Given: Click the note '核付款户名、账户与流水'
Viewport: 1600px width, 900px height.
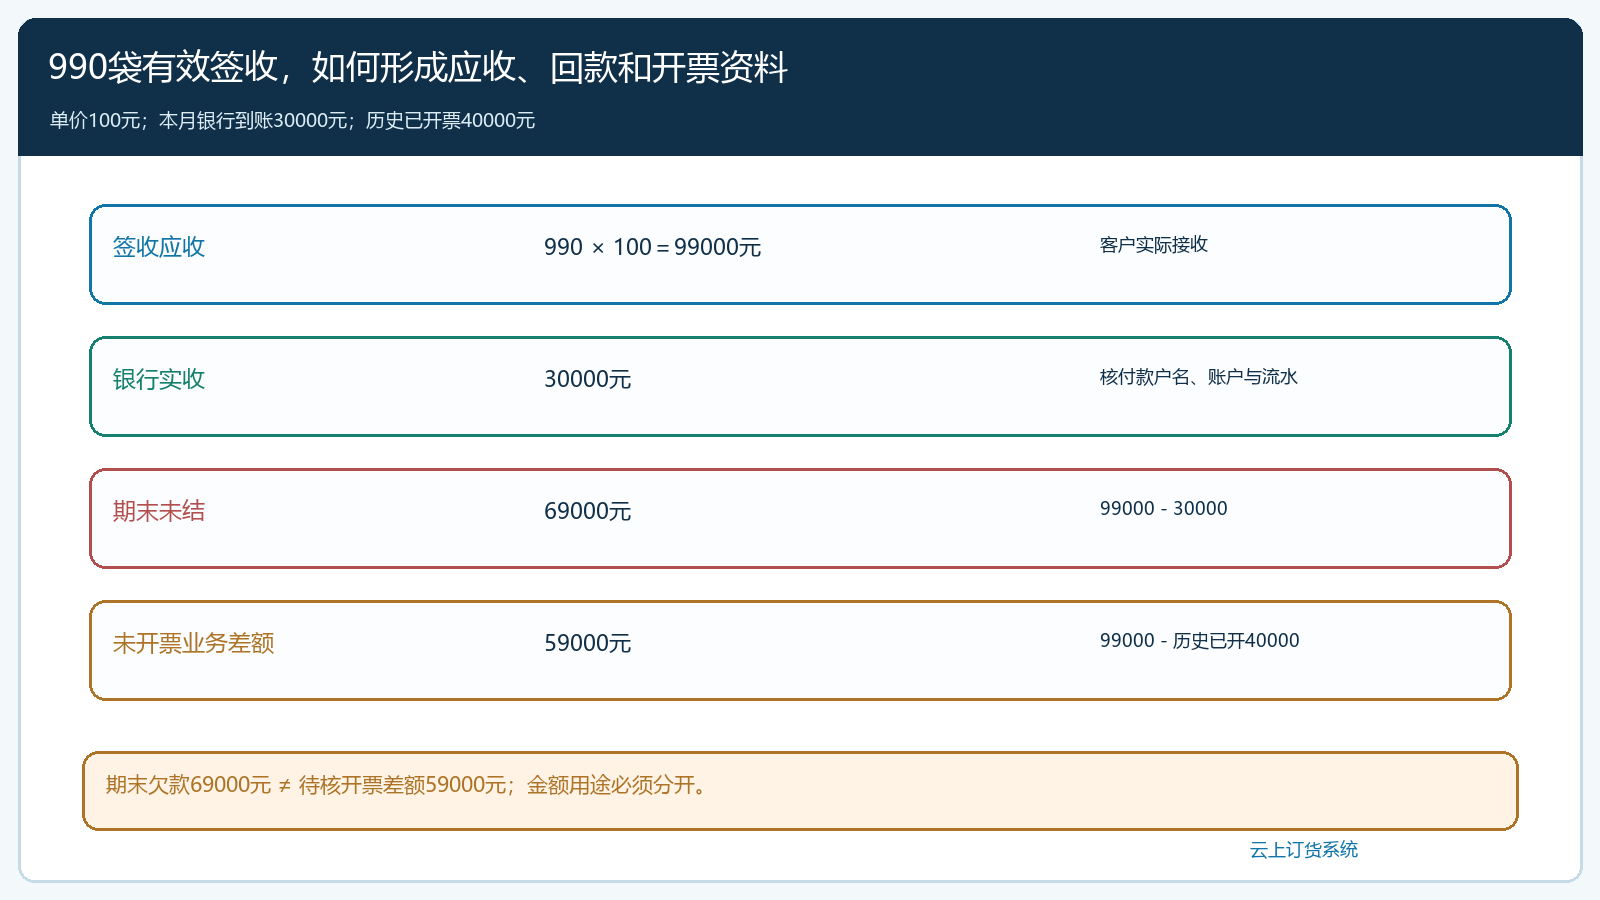Looking at the screenshot, I should click(1199, 377).
